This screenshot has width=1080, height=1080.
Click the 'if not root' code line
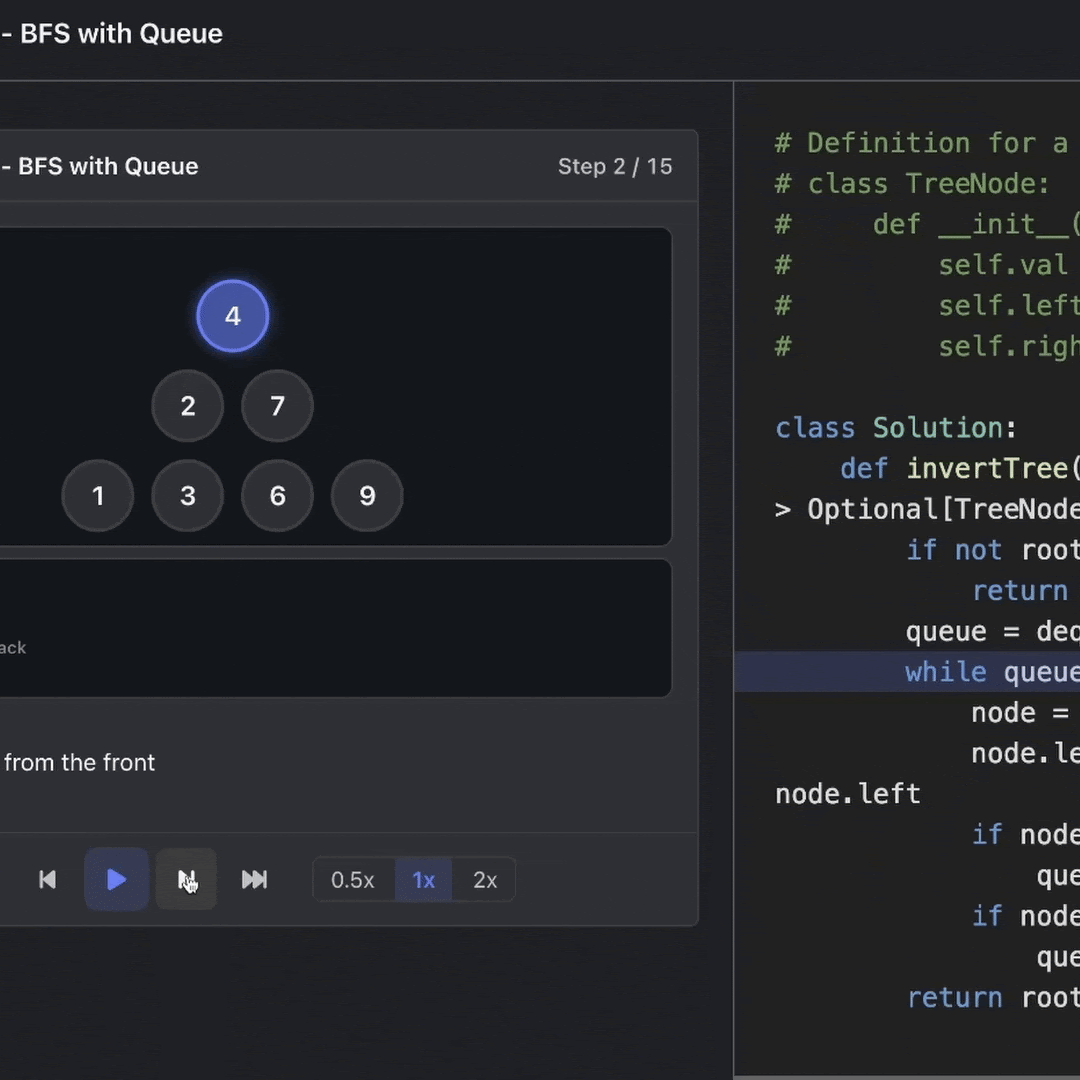[x=993, y=550]
